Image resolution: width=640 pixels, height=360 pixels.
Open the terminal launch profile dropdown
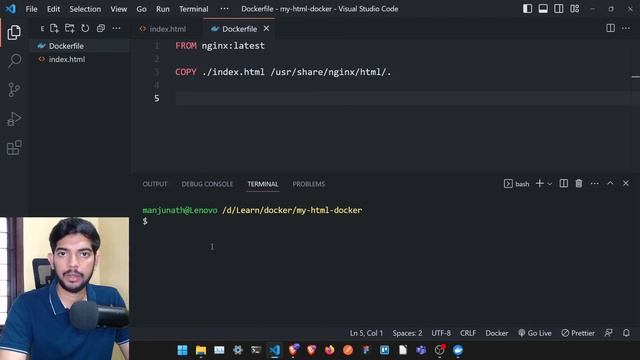pos(550,184)
